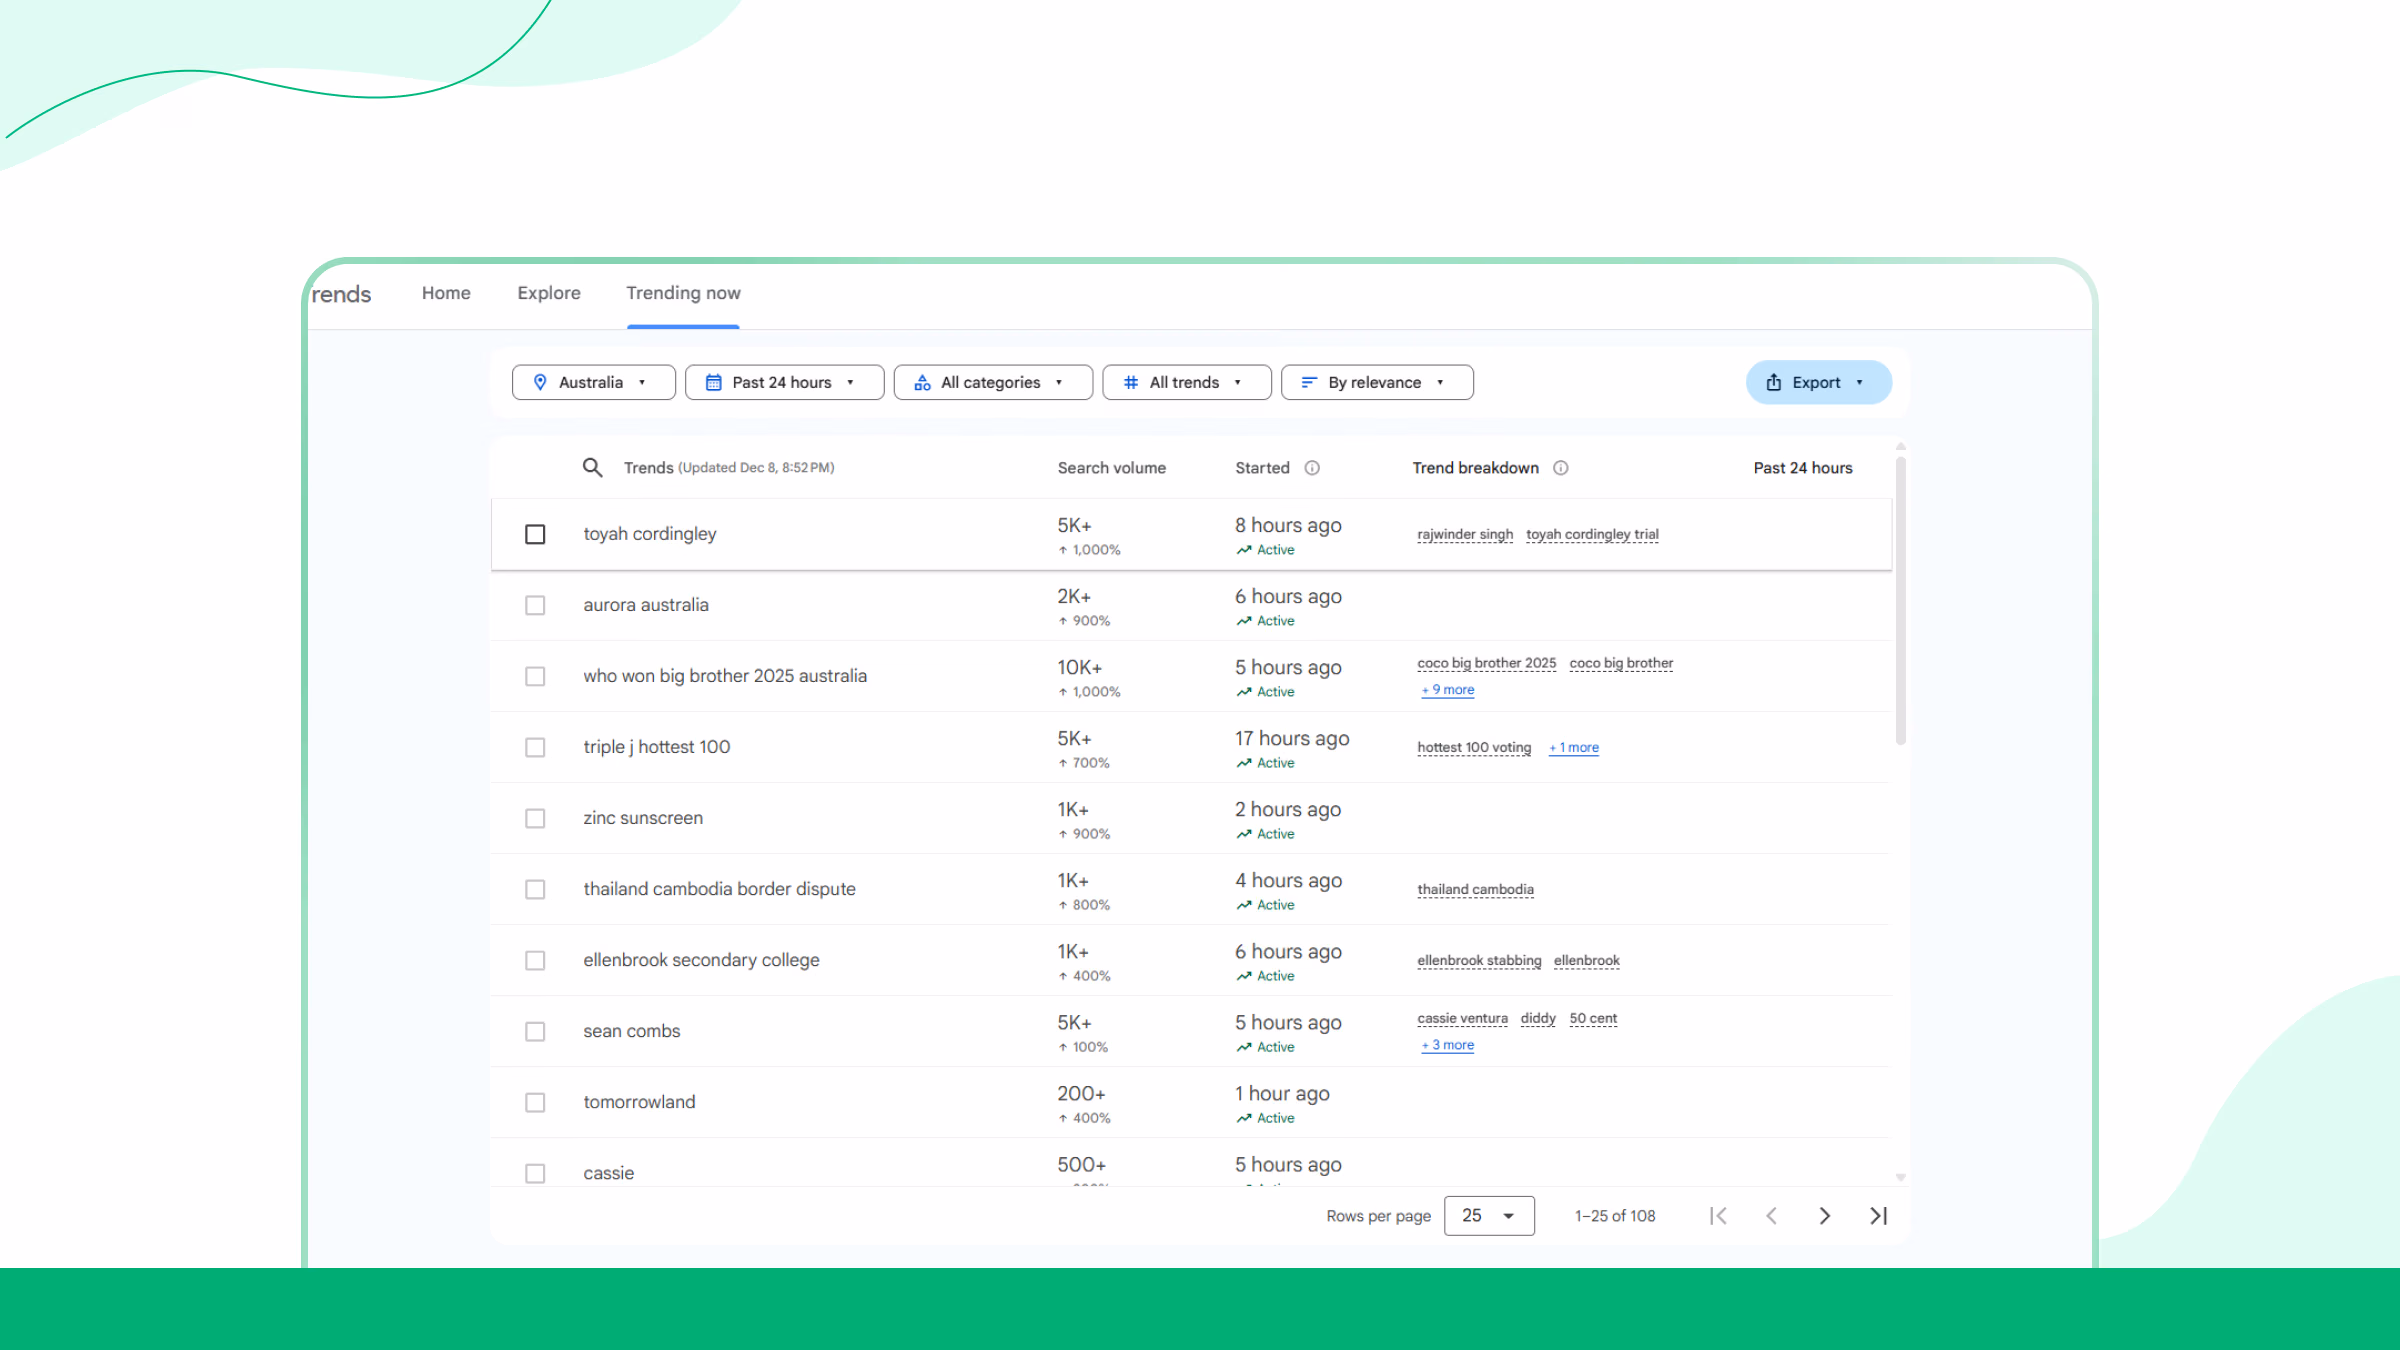Click the first page arrow icon
2400x1350 pixels.
1718,1216
